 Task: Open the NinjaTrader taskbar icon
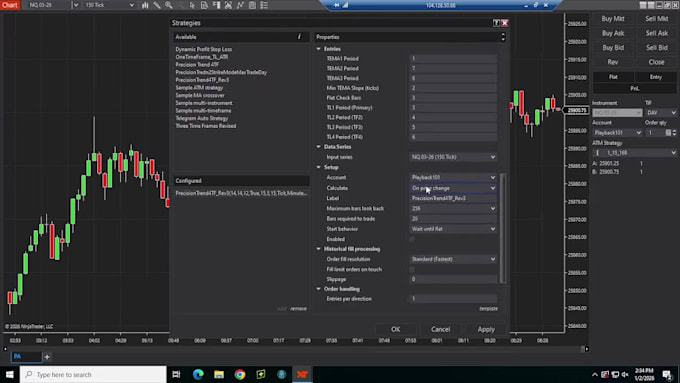coord(302,374)
